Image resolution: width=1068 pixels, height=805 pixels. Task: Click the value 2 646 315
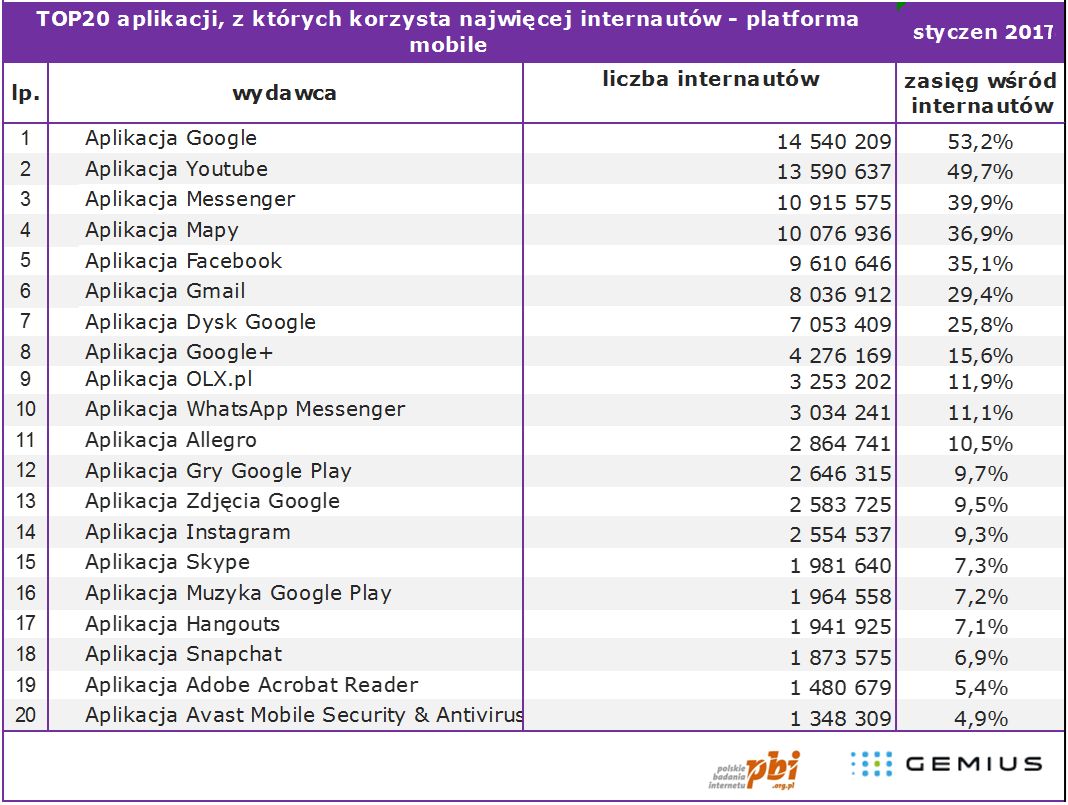pyautogui.click(x=840, y=474)
